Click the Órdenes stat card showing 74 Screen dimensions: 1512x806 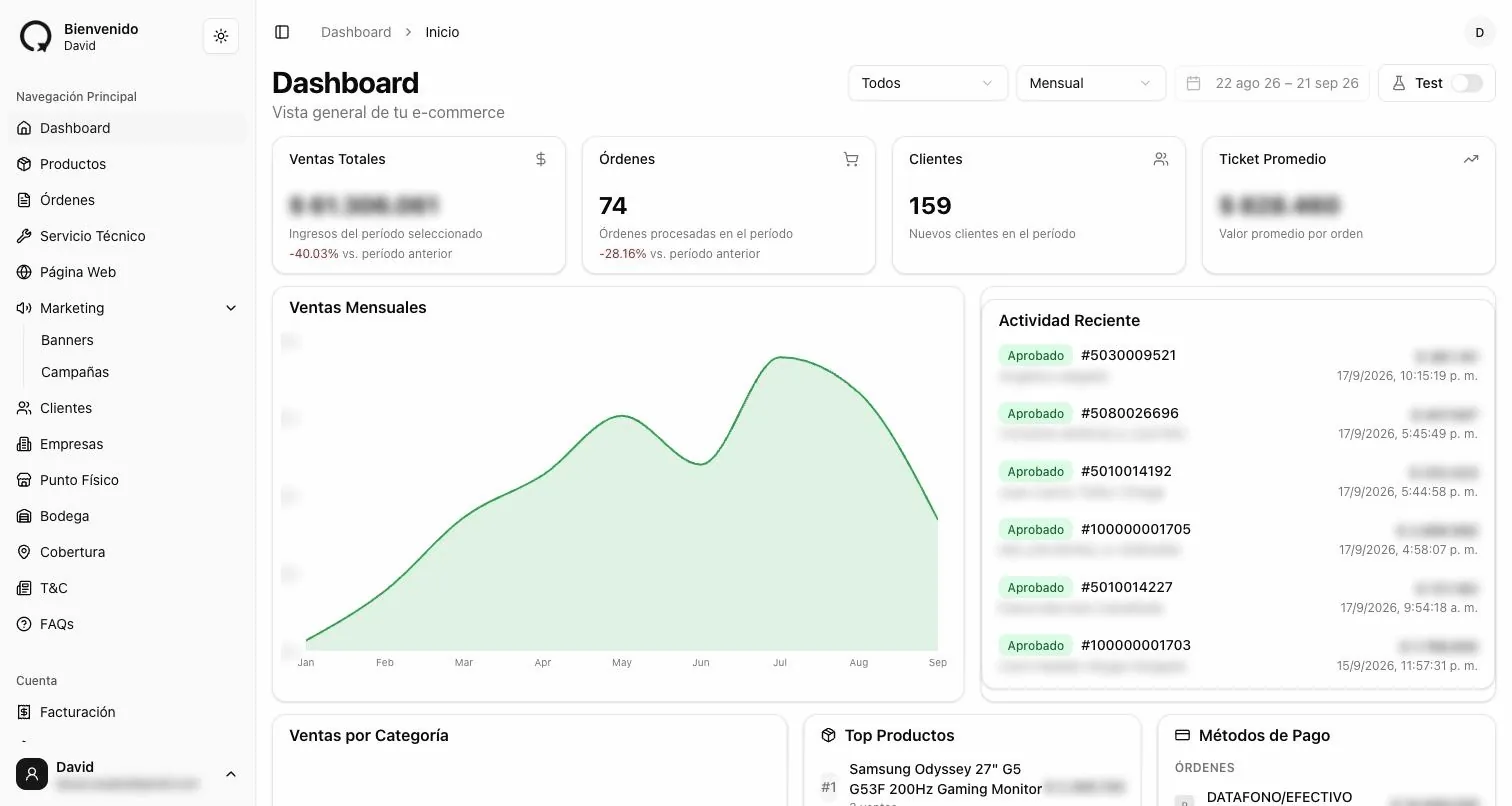[x=729, y=205]
